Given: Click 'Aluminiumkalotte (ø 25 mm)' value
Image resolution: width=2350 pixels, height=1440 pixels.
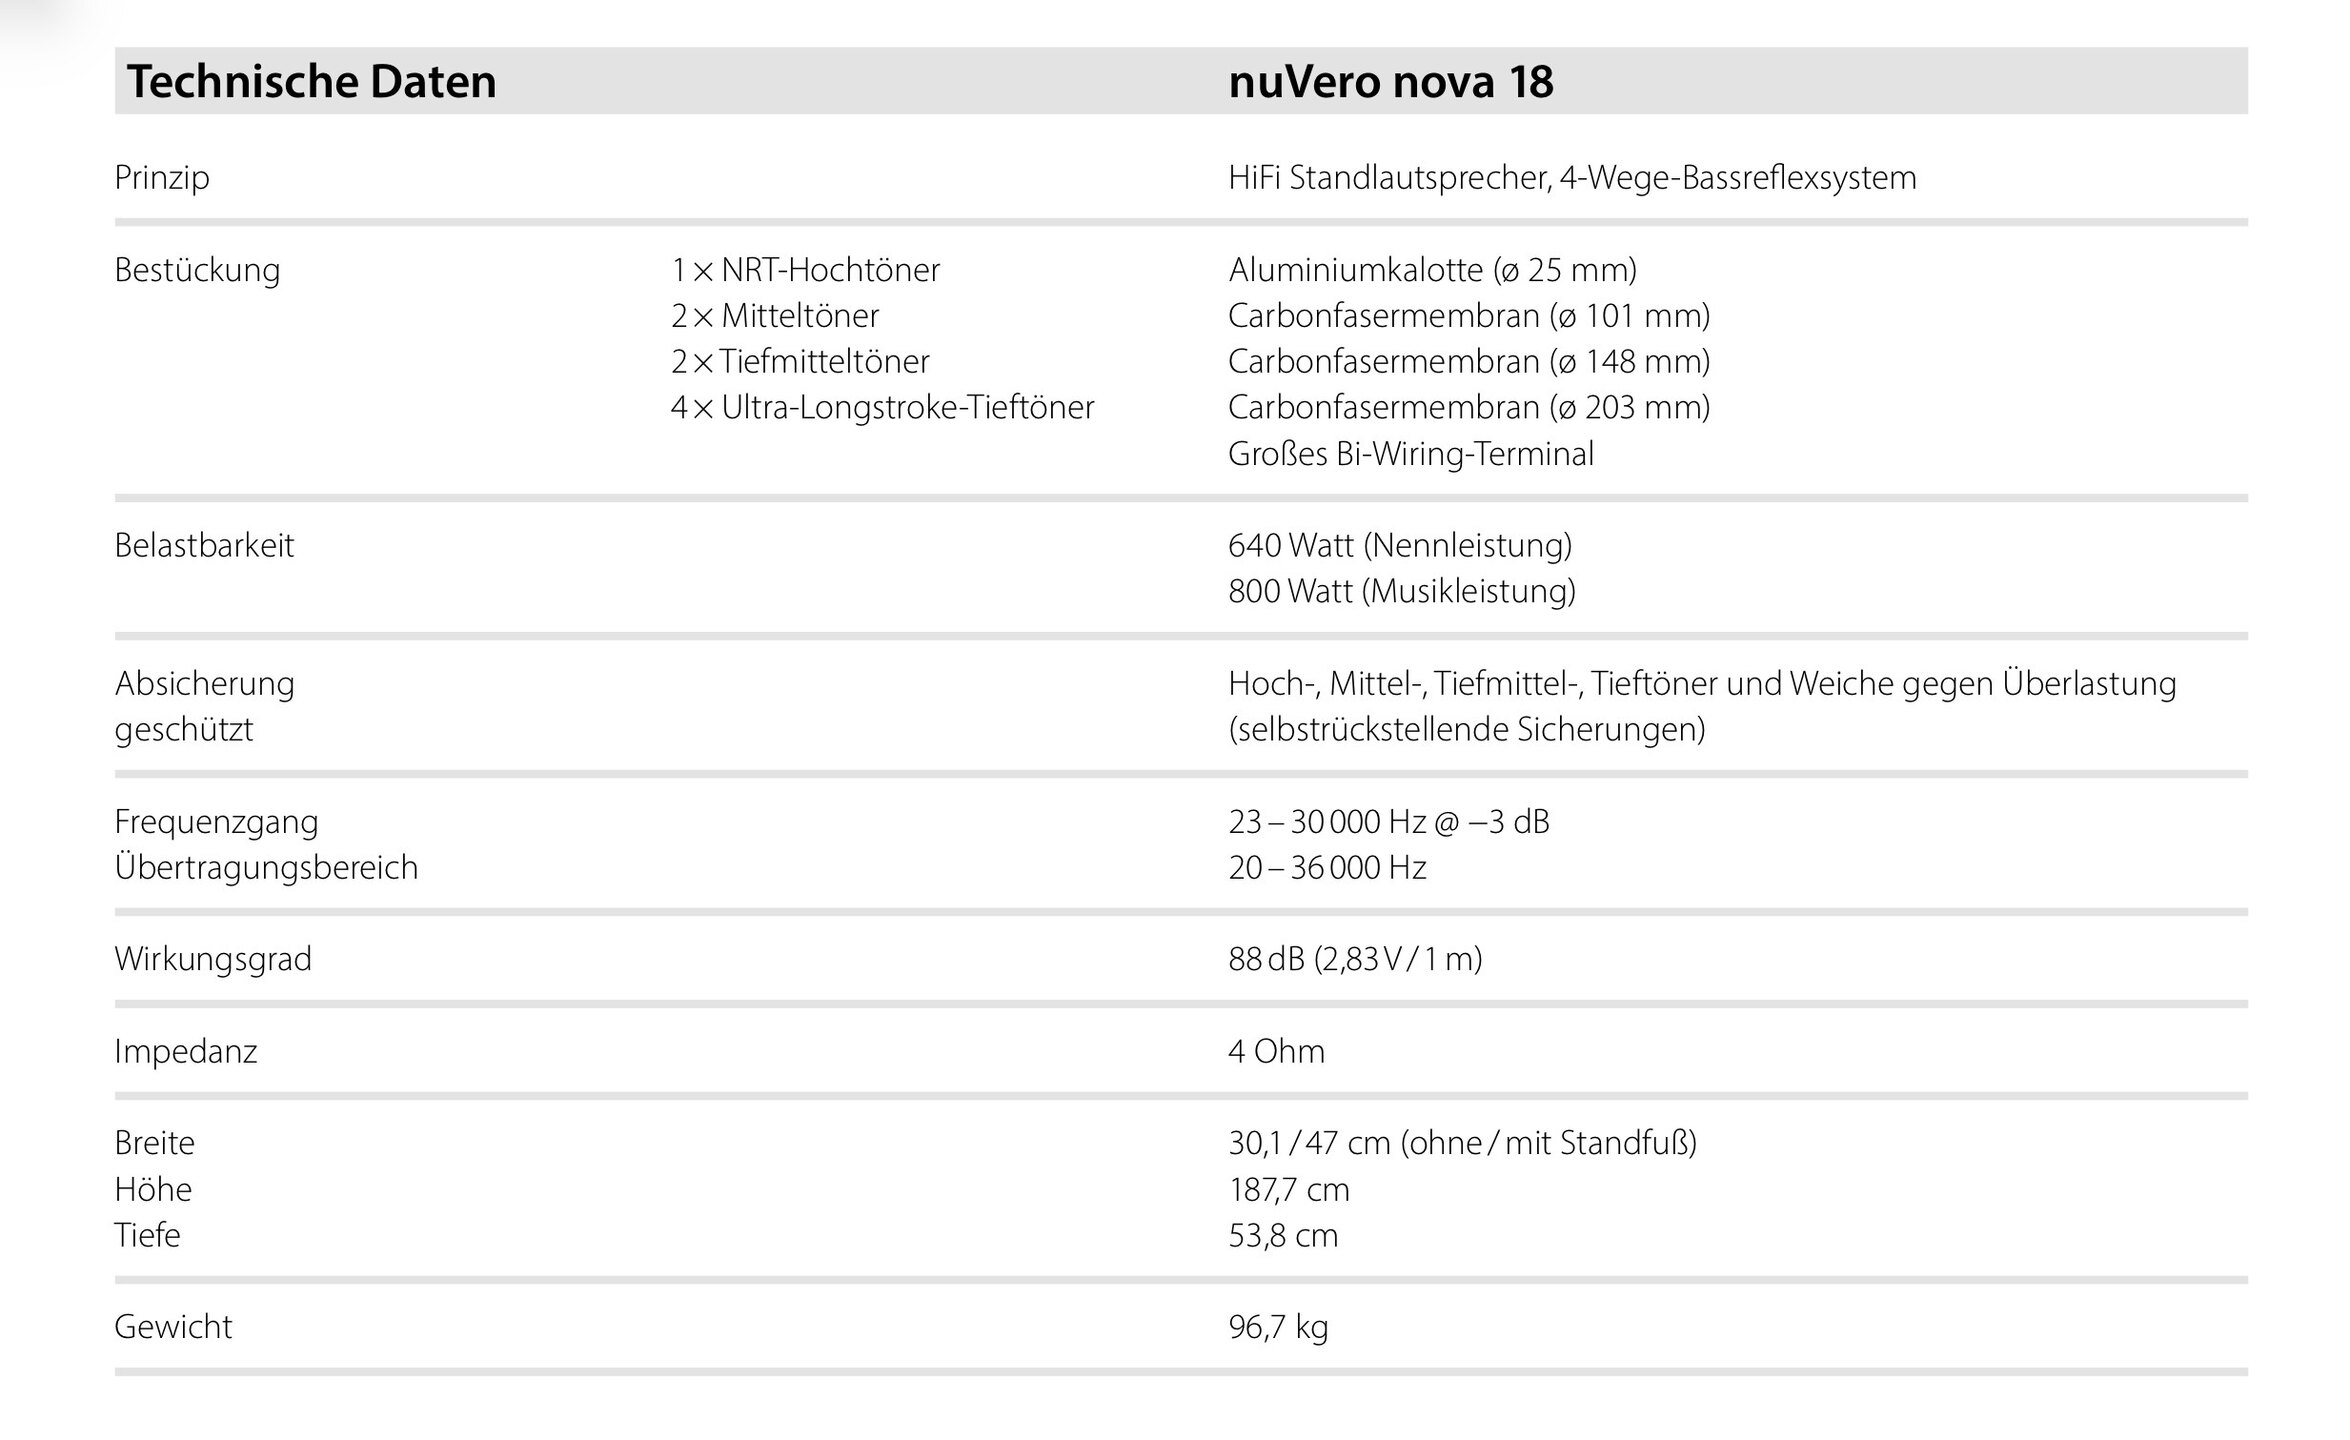Looking at the screenshot, I should tap(1432, 269).
